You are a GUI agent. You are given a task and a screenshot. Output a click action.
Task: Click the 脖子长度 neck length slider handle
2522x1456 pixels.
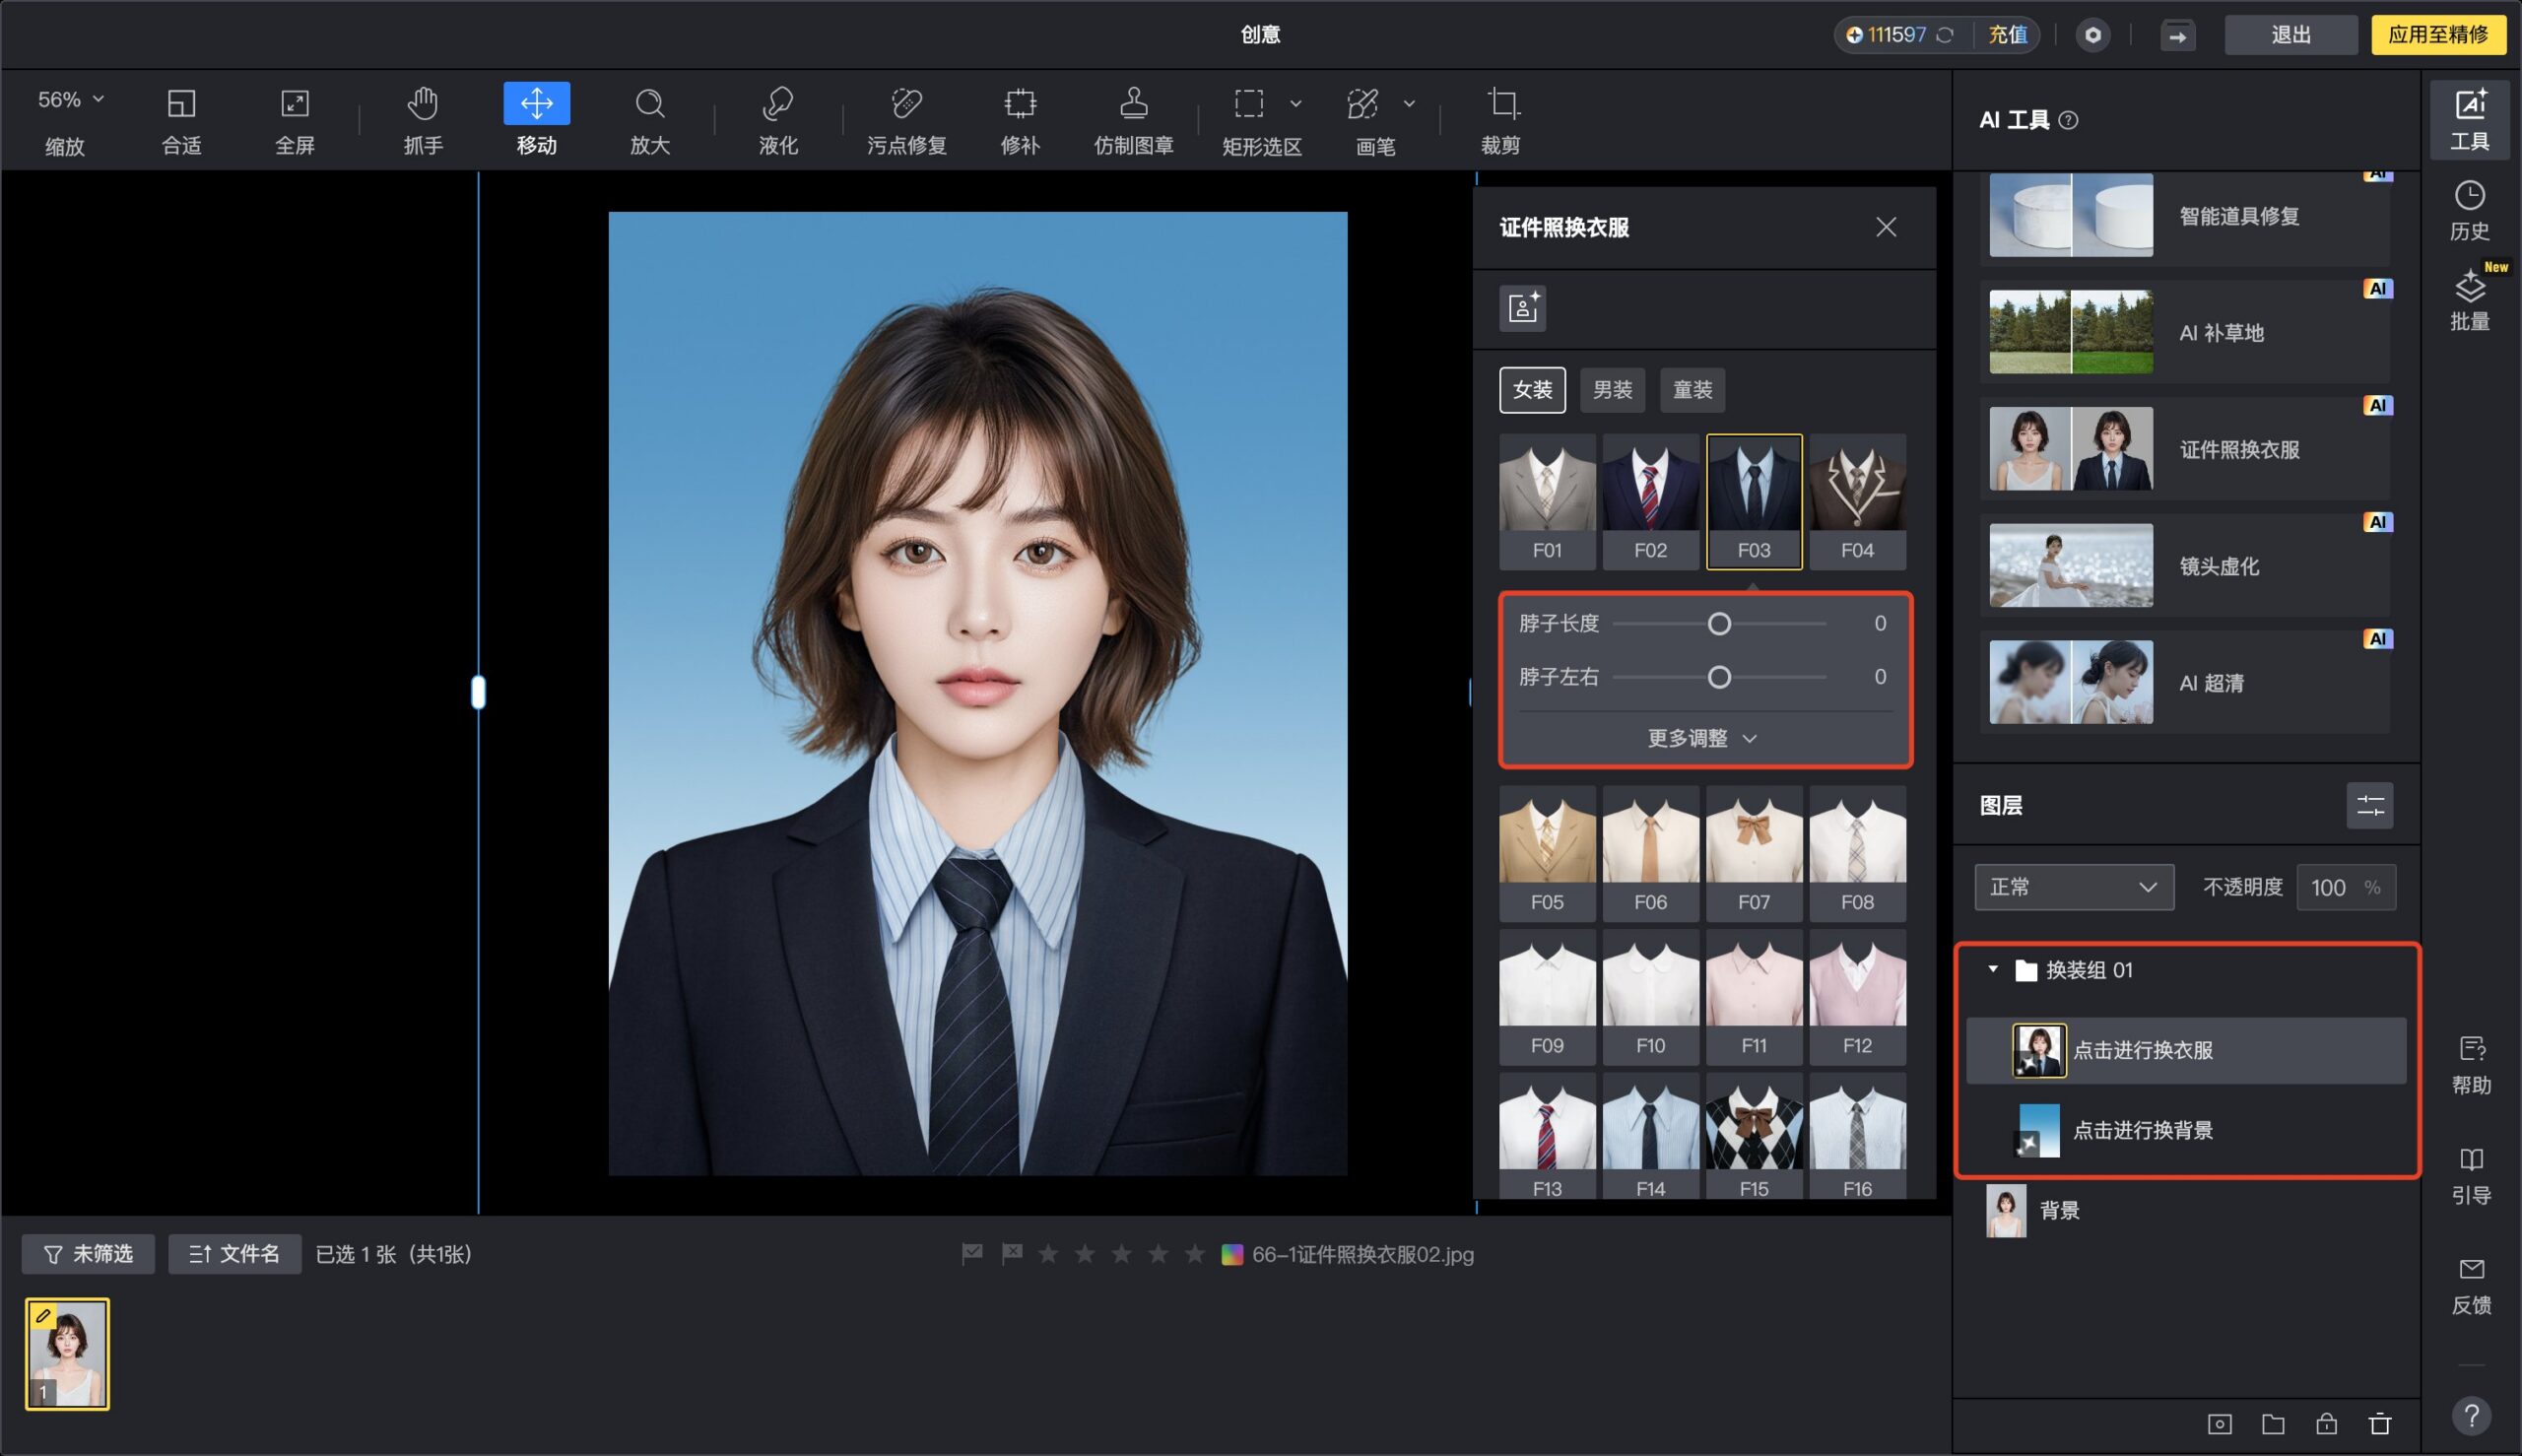(x=1718, y=624)
